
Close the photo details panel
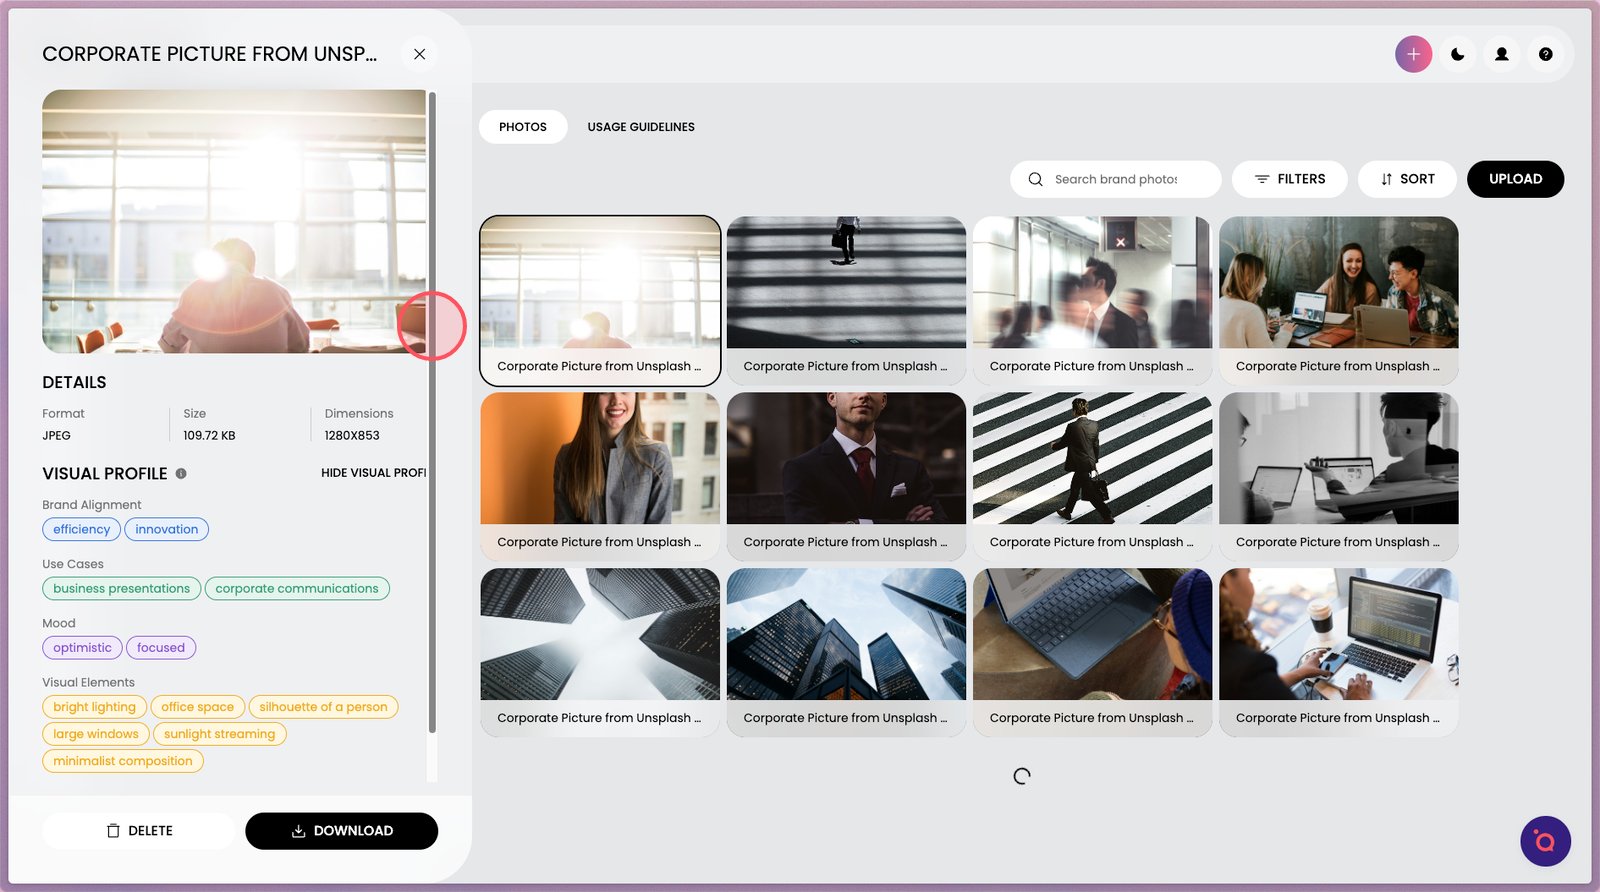(x=419, y=54)
